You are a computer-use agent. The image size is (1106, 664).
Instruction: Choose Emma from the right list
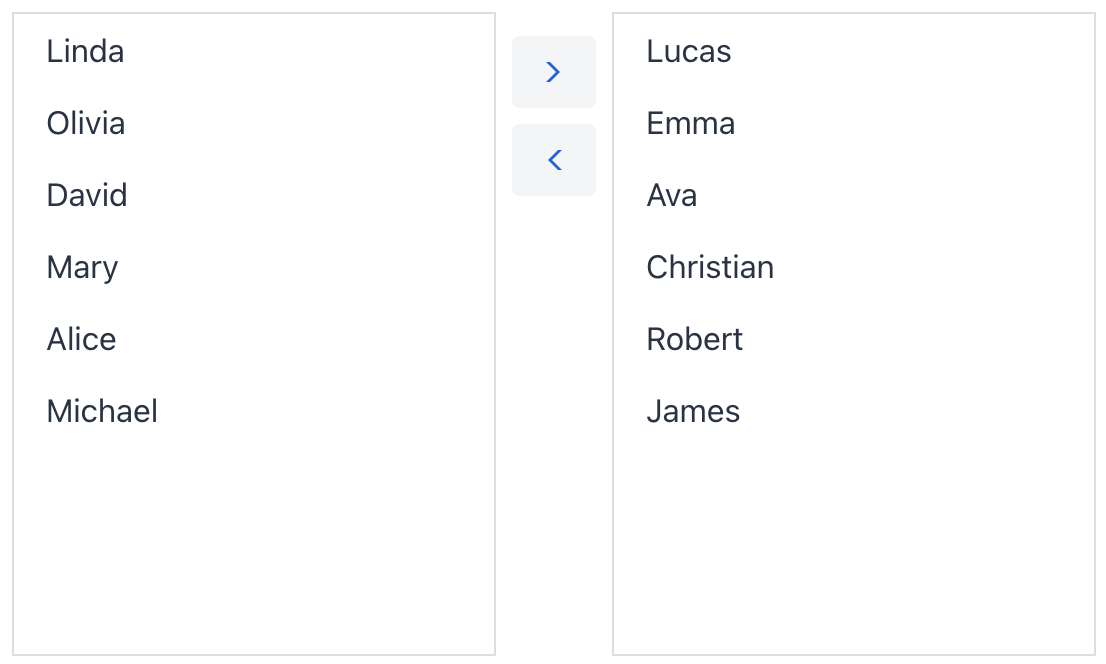click(x=691, y=123)
